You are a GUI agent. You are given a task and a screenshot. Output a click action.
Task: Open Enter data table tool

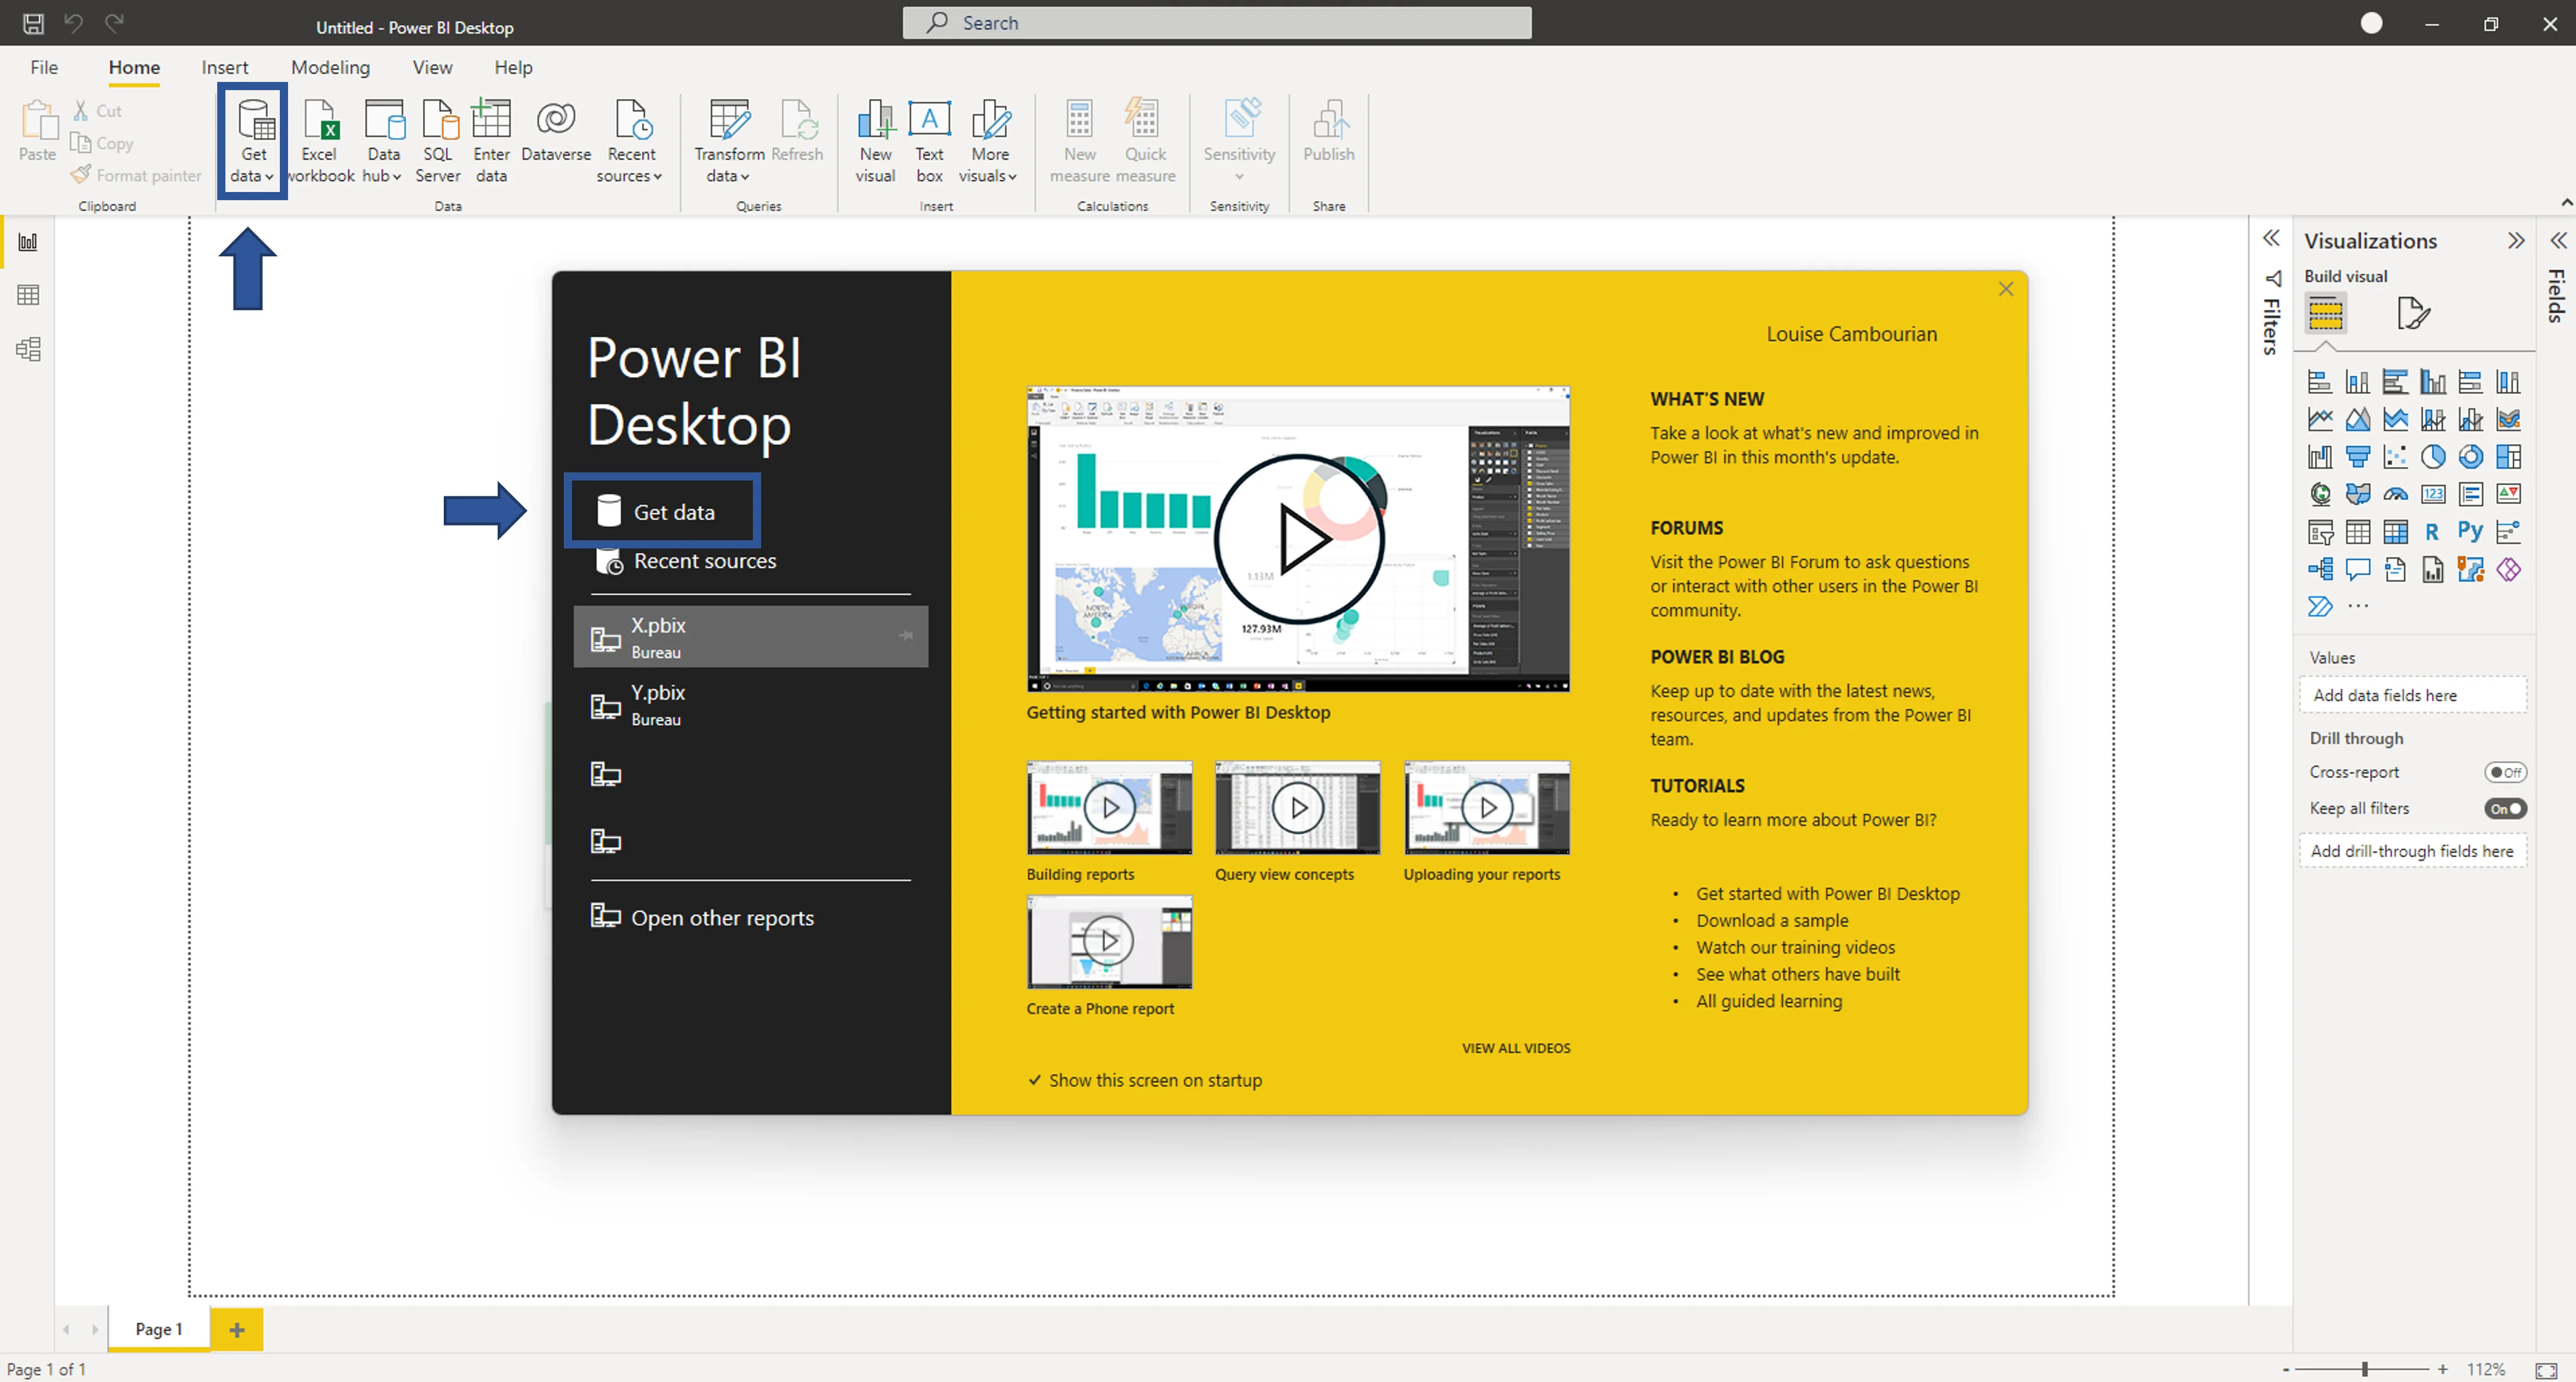coord(491,141)
